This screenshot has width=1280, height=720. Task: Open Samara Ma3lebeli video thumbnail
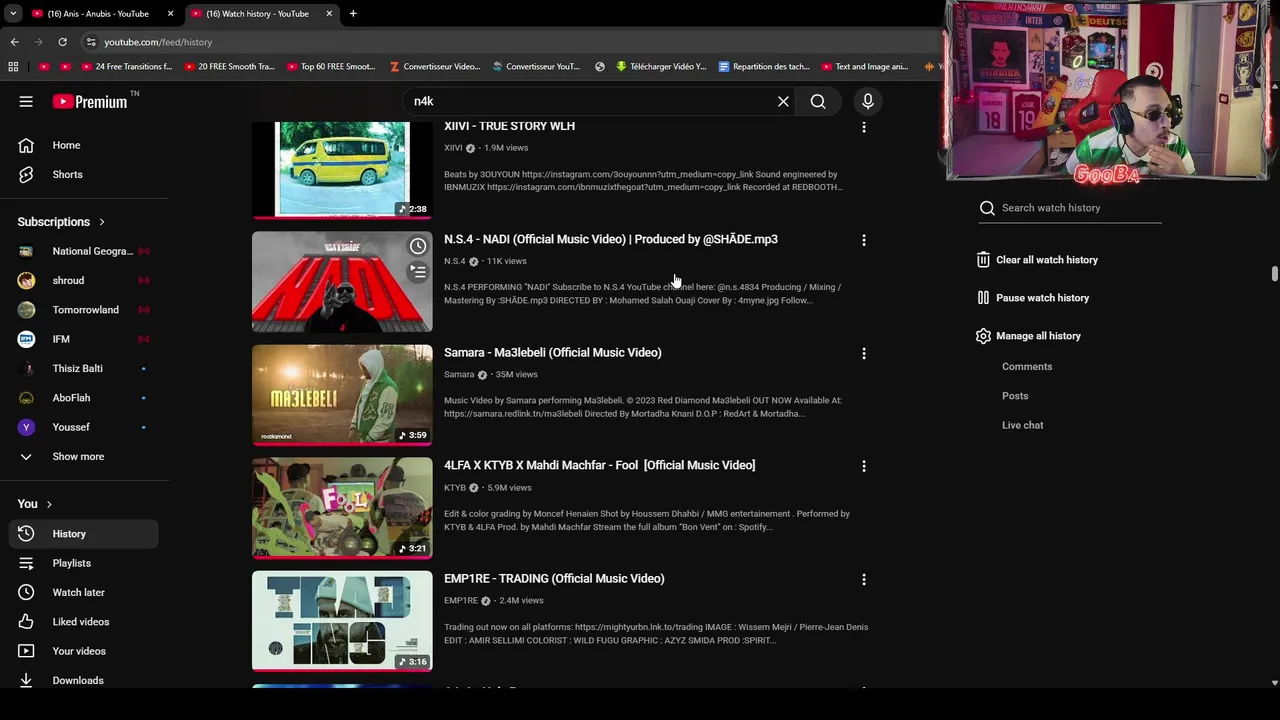tap(342, 395)
